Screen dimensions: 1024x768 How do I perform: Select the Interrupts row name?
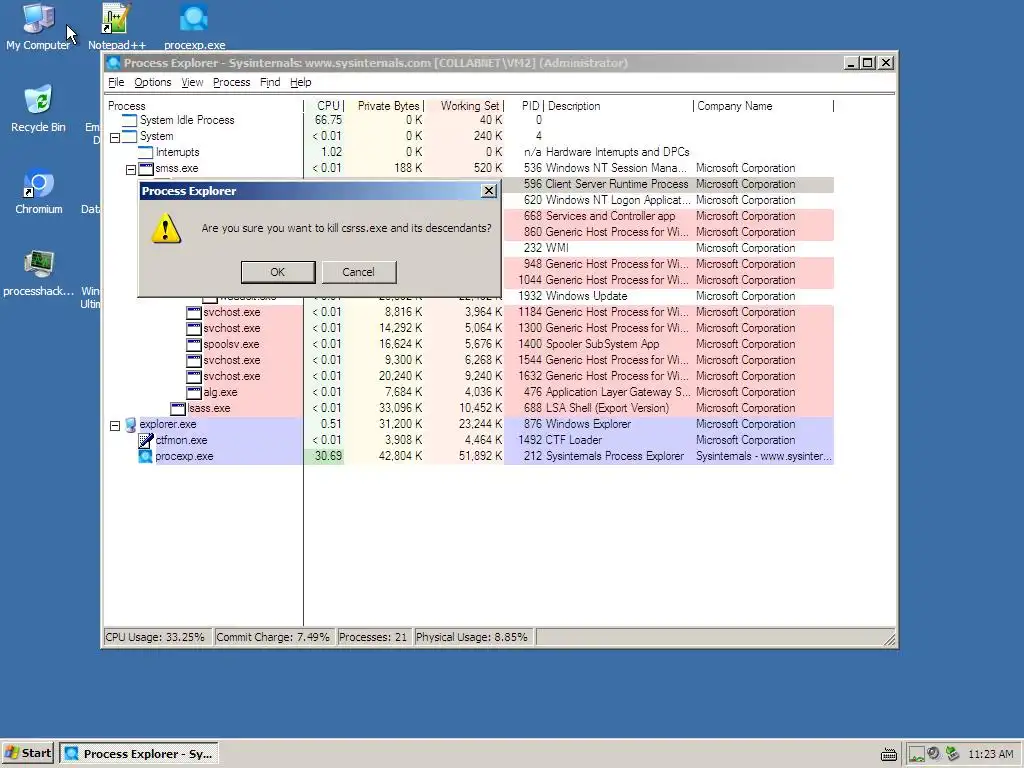point(178,152)
